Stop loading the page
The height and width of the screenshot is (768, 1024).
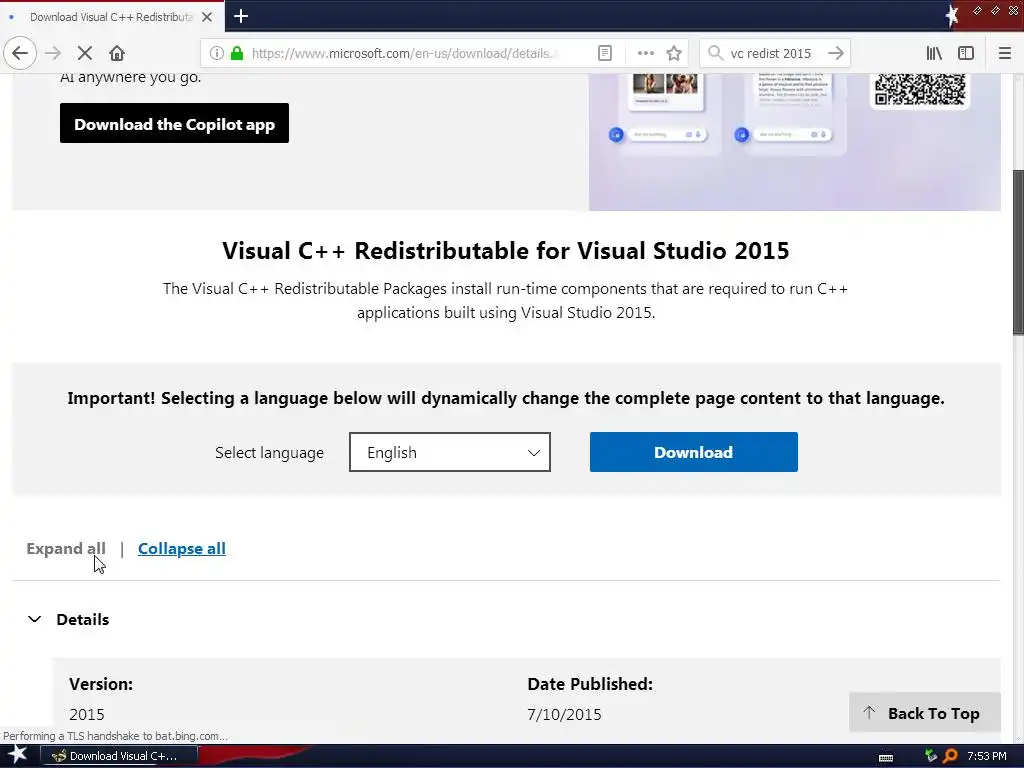85,53
